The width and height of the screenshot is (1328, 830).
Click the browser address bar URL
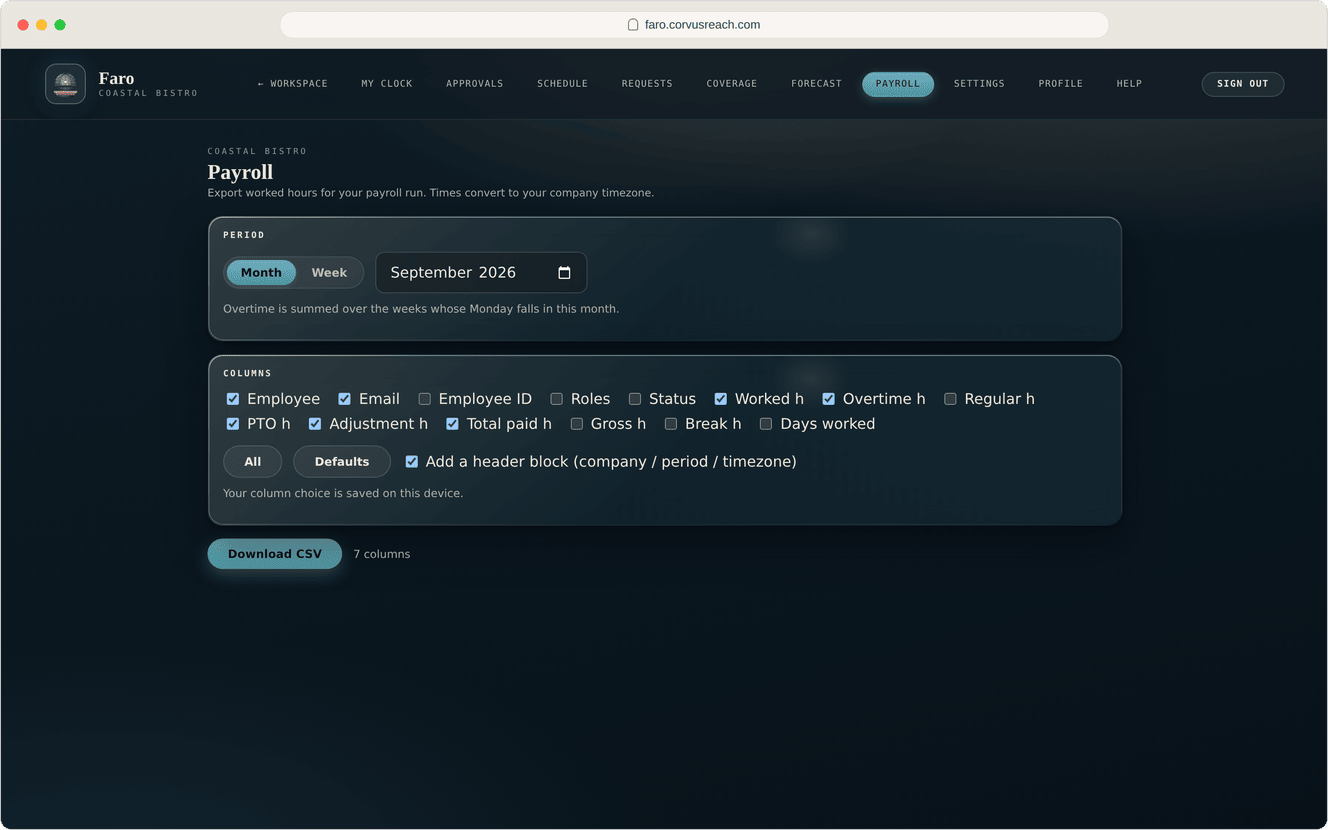[702, 25]
